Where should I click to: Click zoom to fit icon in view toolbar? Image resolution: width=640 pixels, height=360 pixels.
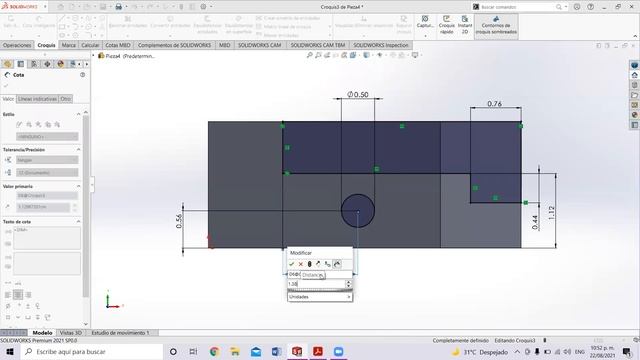(x=310, y=55)
